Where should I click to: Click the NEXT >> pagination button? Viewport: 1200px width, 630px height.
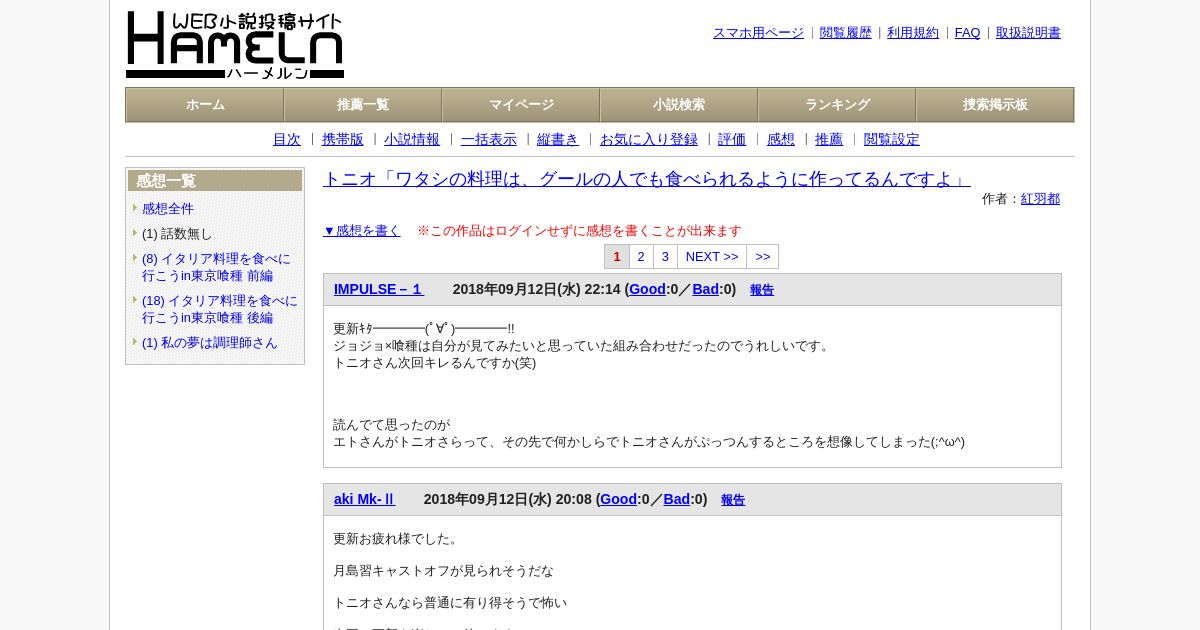tap(712, 257)
